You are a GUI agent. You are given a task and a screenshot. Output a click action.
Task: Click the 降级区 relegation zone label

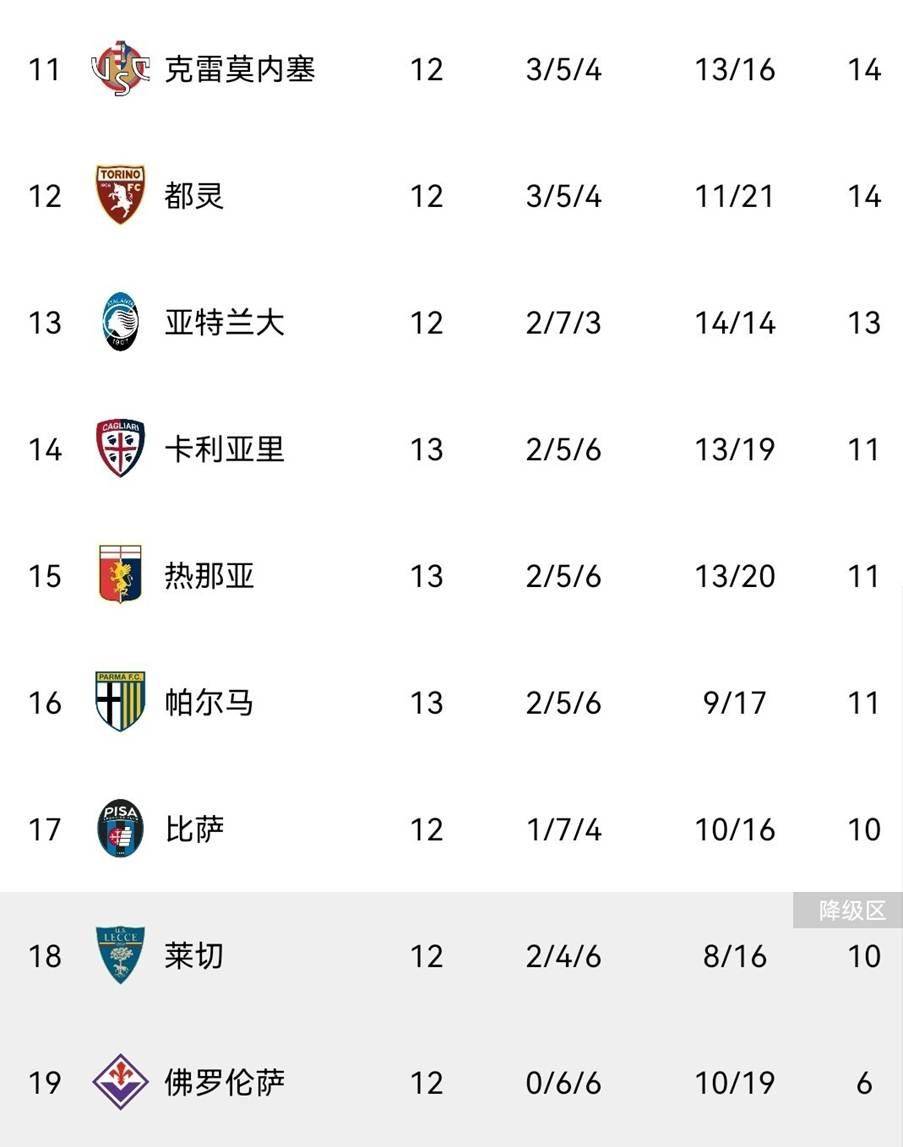click(852, 910)
